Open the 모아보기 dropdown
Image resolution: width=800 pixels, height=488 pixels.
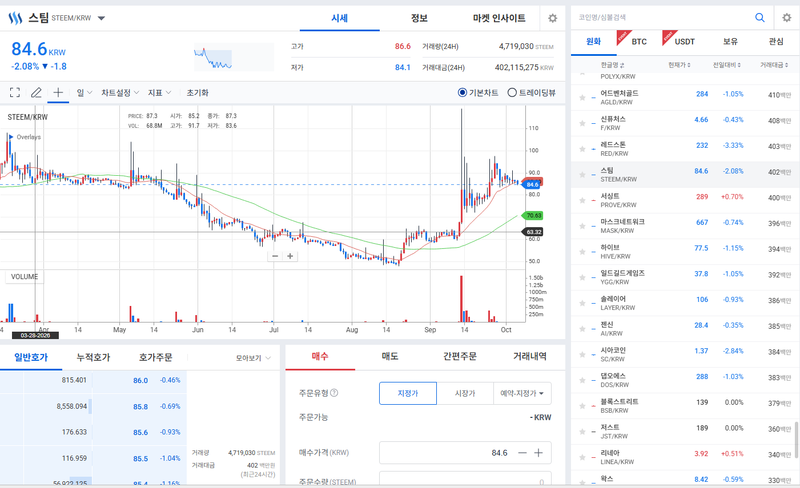pos(253,358)
